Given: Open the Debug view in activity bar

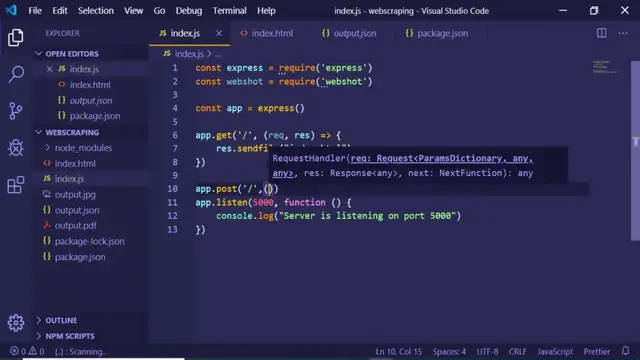Looking at the screenshot, I should point(16,147).
